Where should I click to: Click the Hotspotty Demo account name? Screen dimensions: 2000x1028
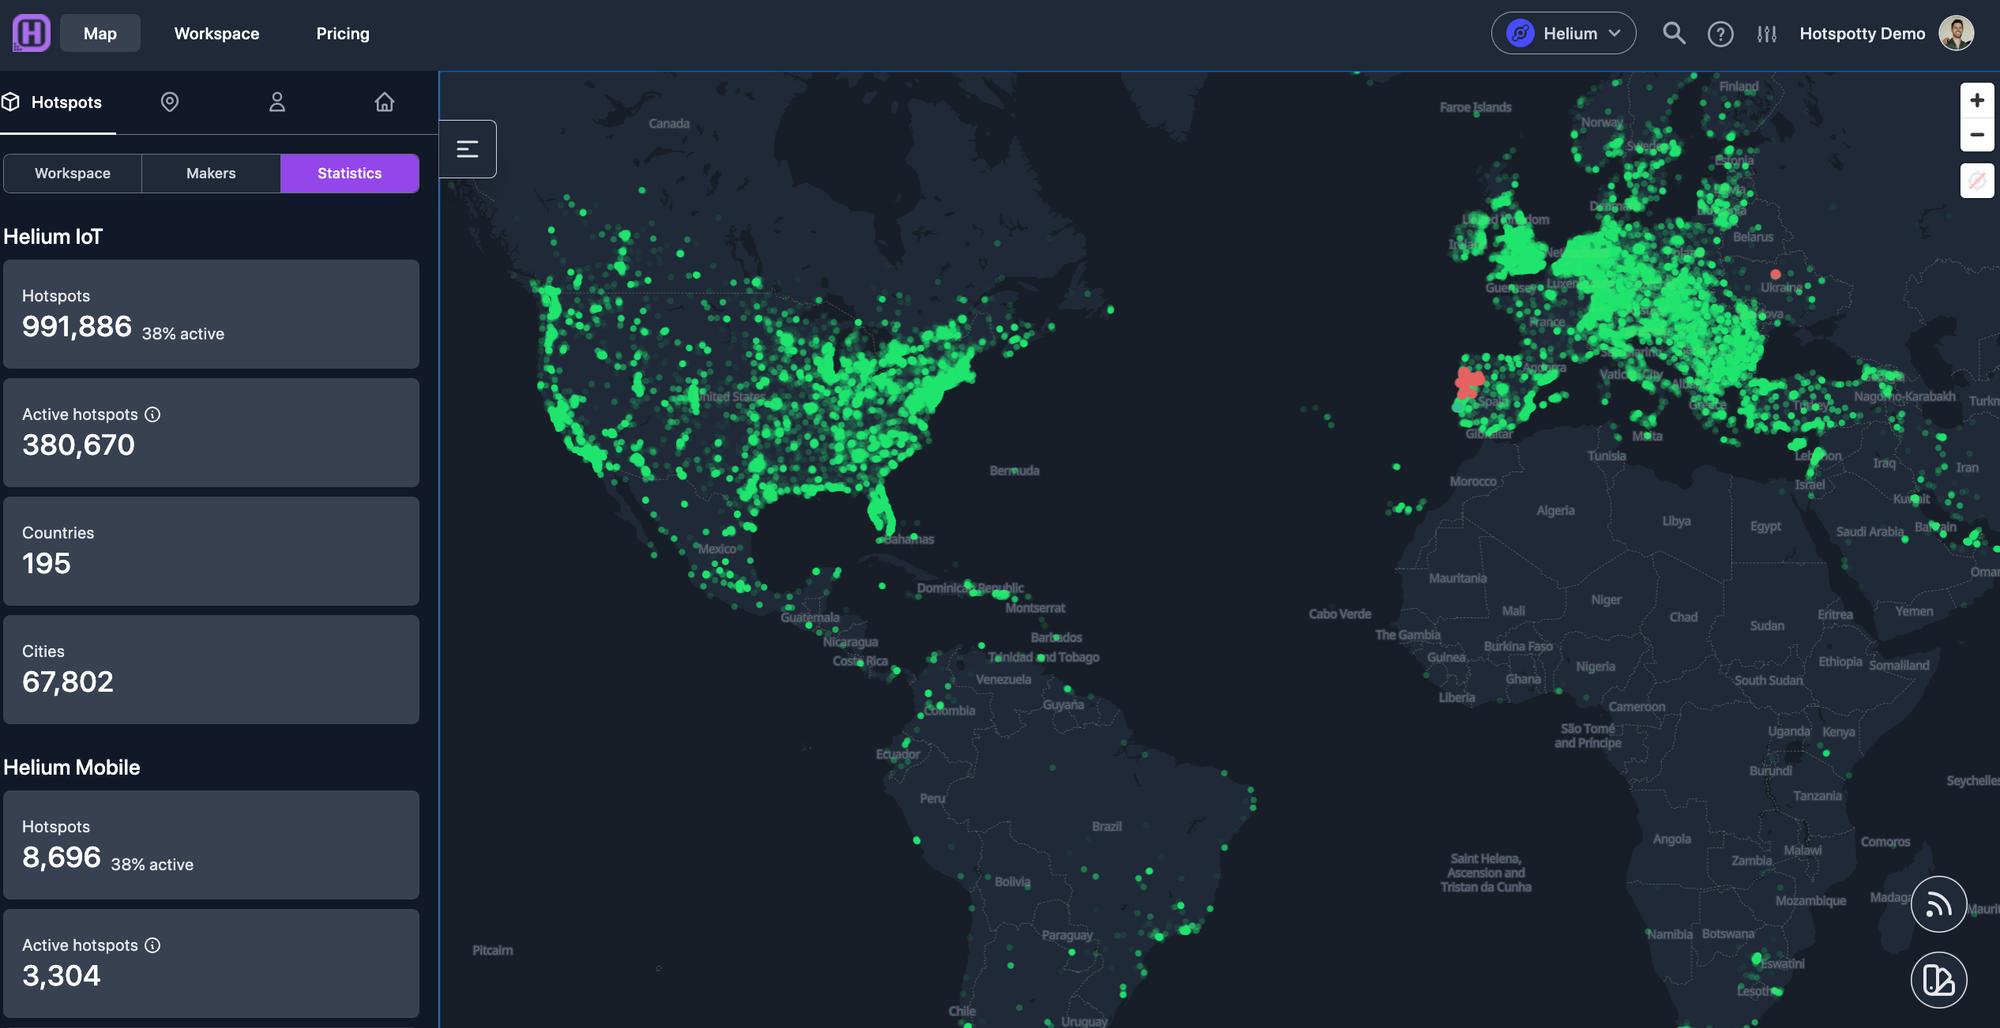coord(1862,33)
